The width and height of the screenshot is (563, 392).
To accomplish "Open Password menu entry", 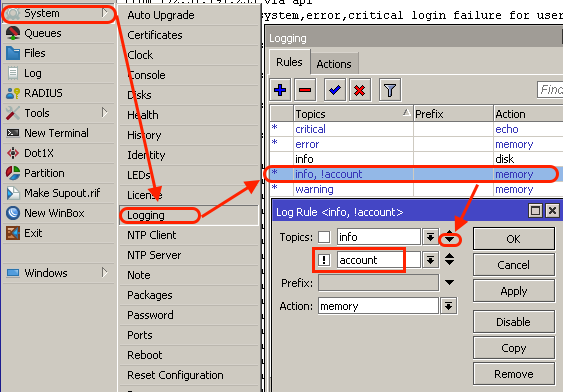I will (x=189, y=315).
